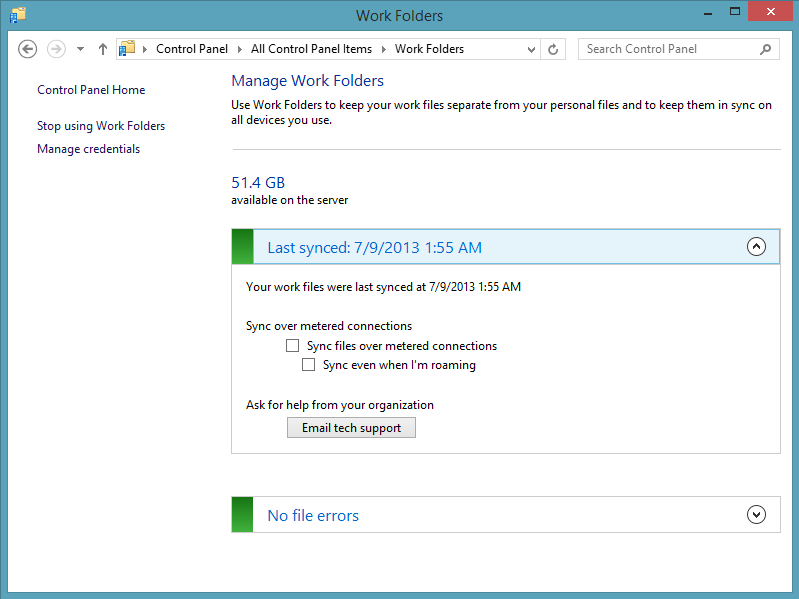Expand the No file errors section chevron
This screenshot has width=799, height=599.
point(756,514)
